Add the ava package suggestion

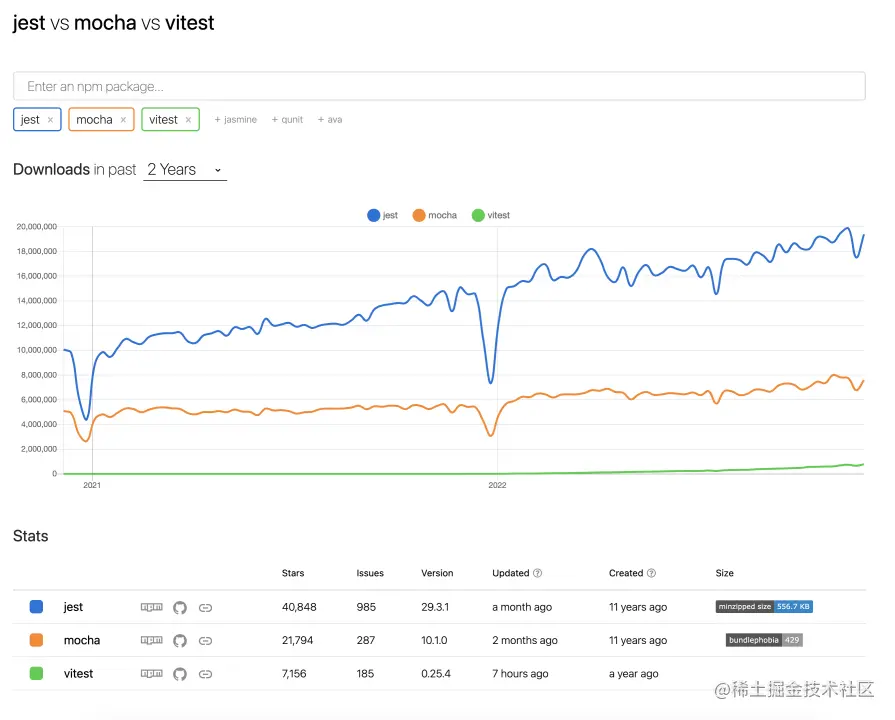point(330,120)
